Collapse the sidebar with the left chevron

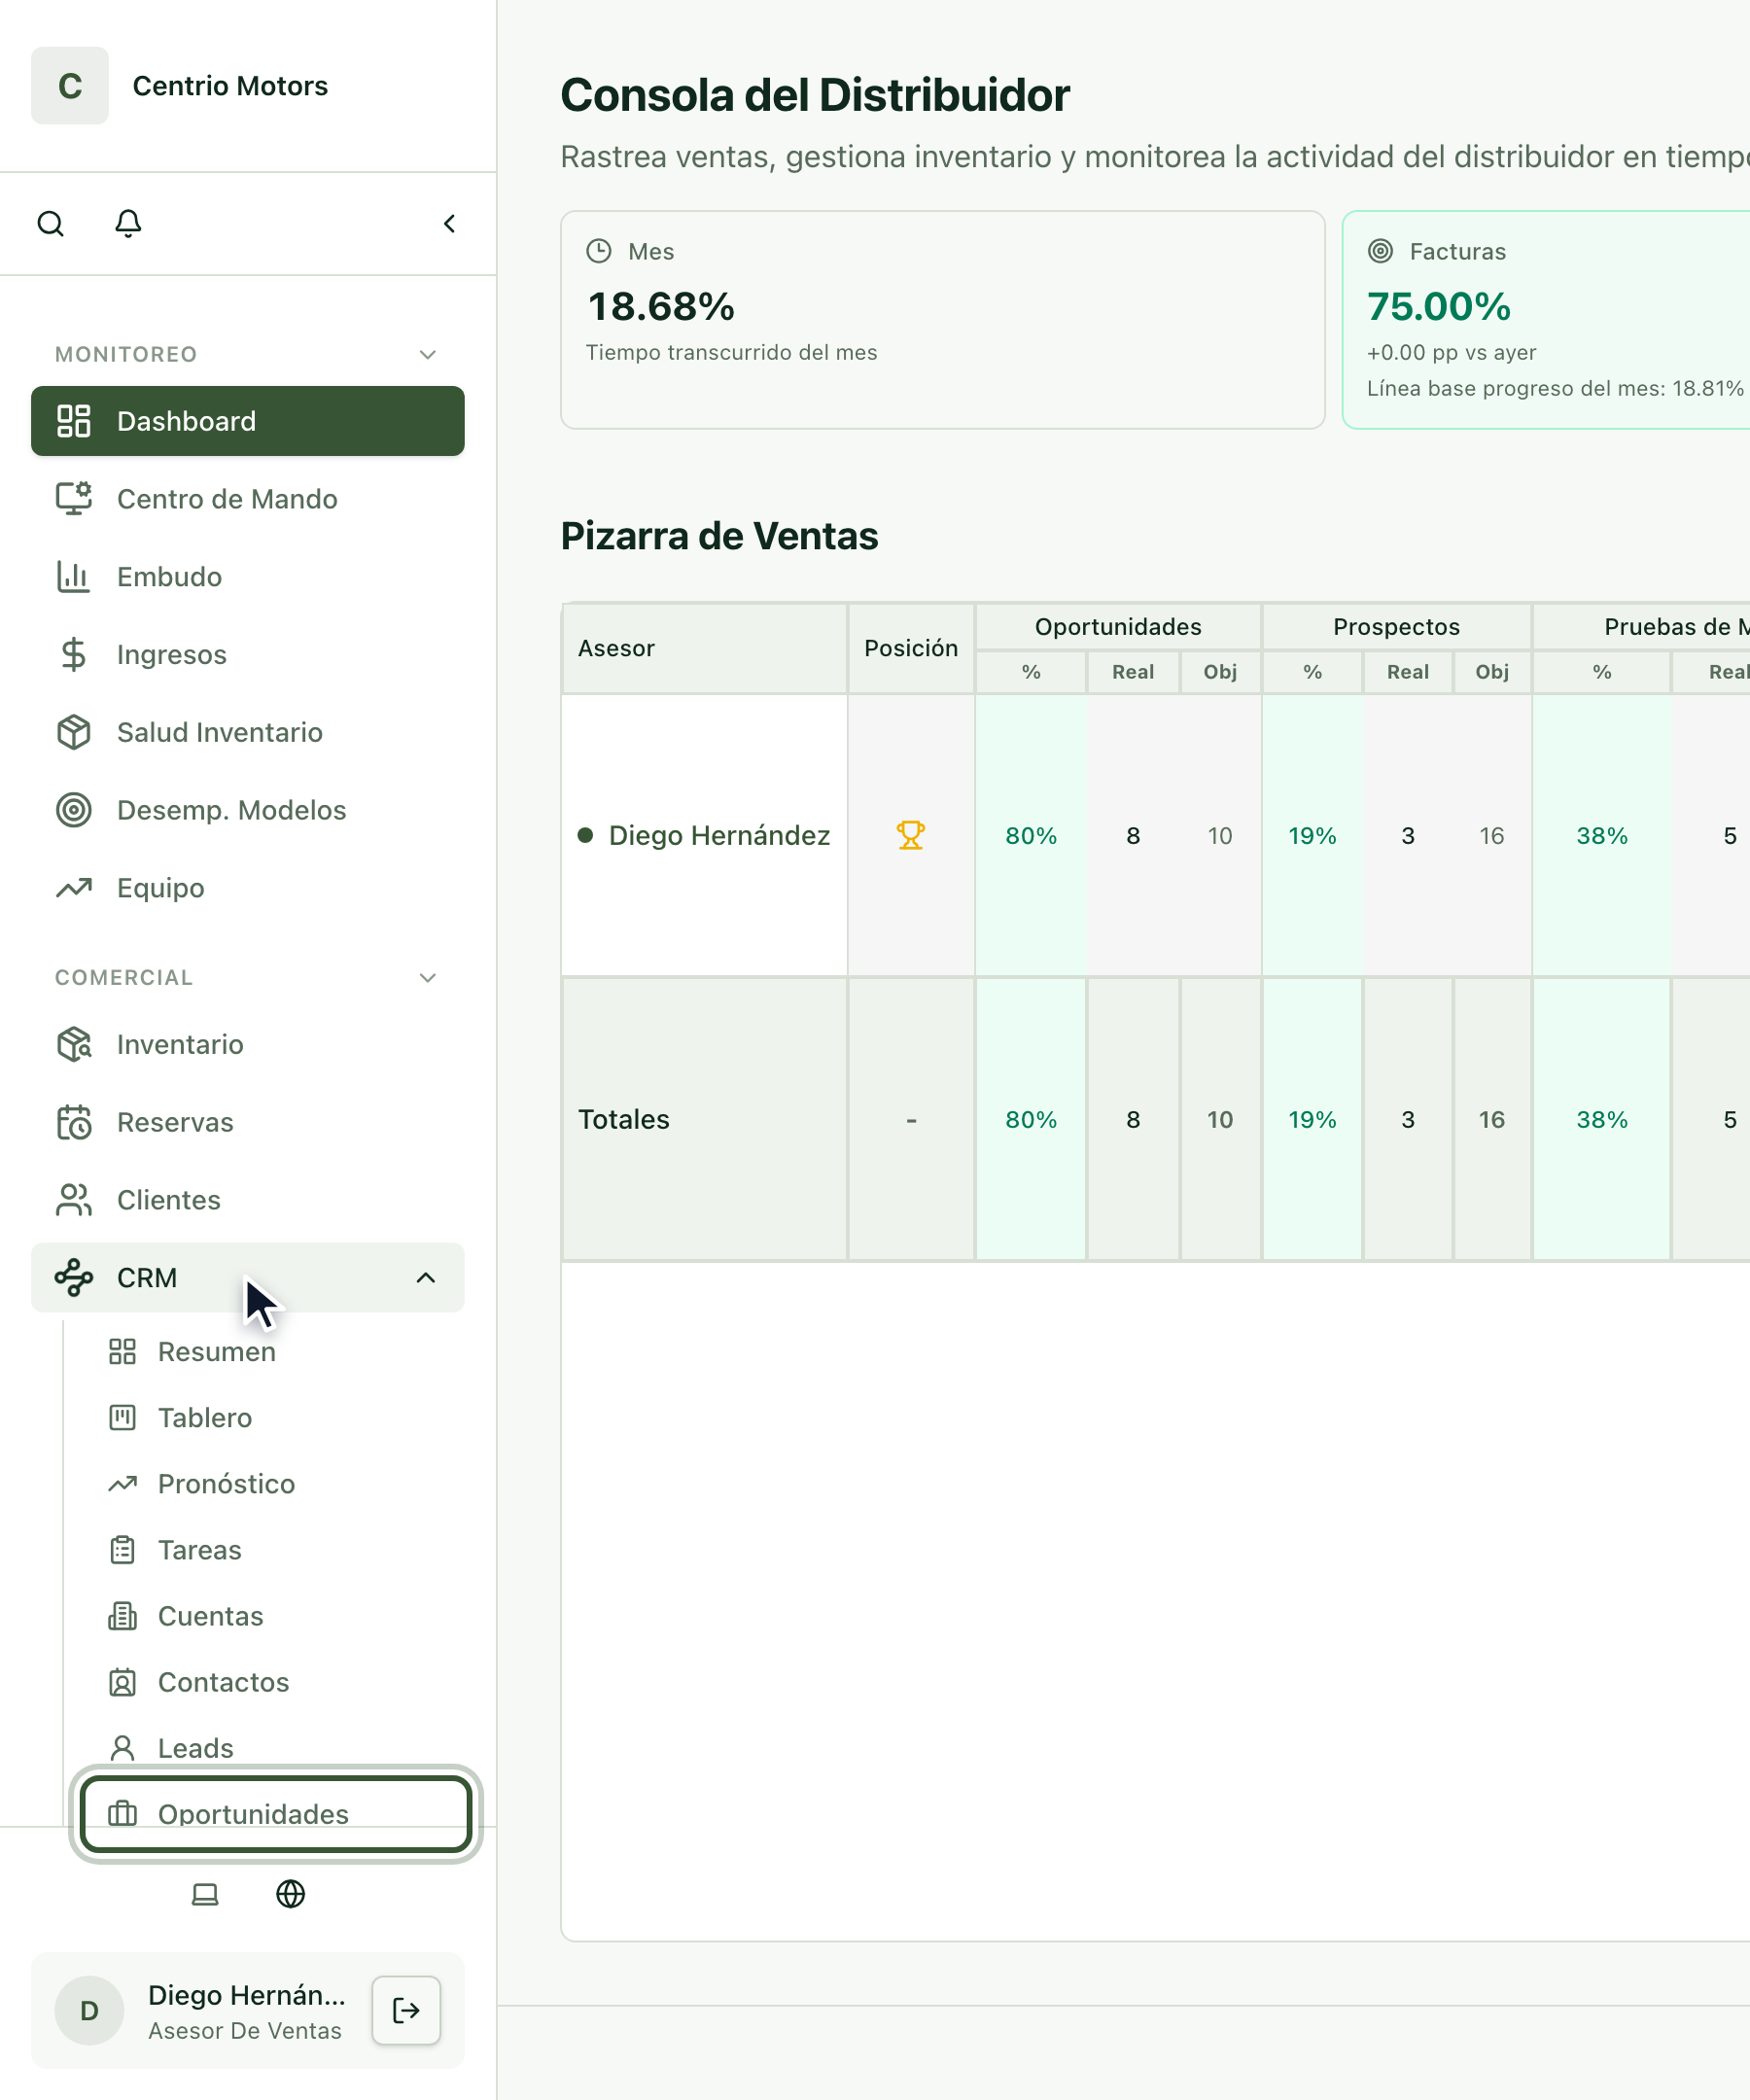point(450,223)
